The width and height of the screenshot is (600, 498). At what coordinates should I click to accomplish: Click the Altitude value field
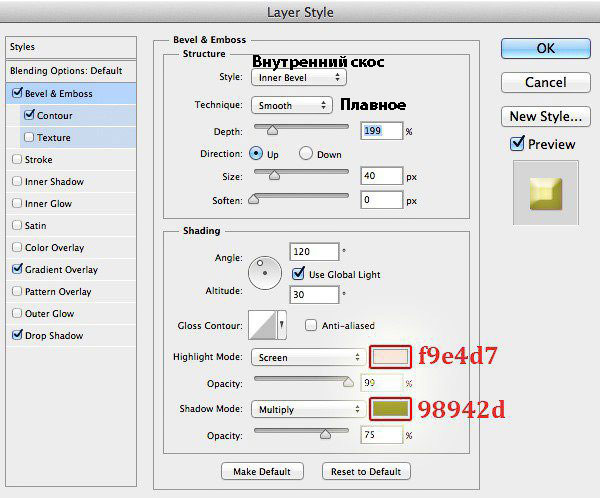point(314,295)
